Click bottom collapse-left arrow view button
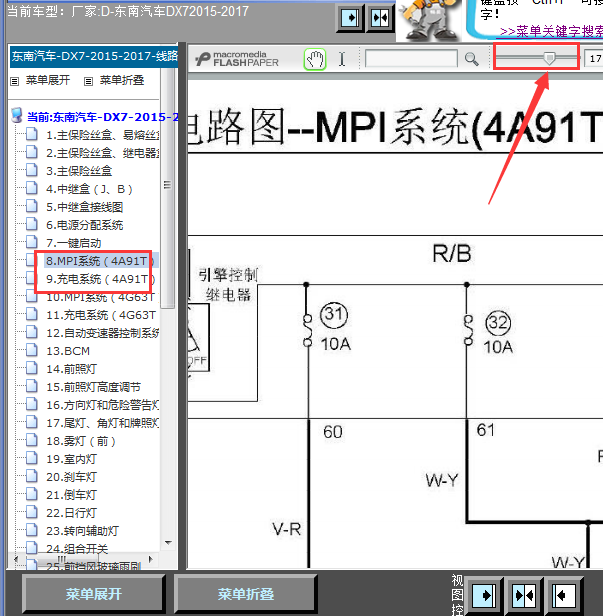The width and height of the screenshot is (603, 616). point(563,596)
